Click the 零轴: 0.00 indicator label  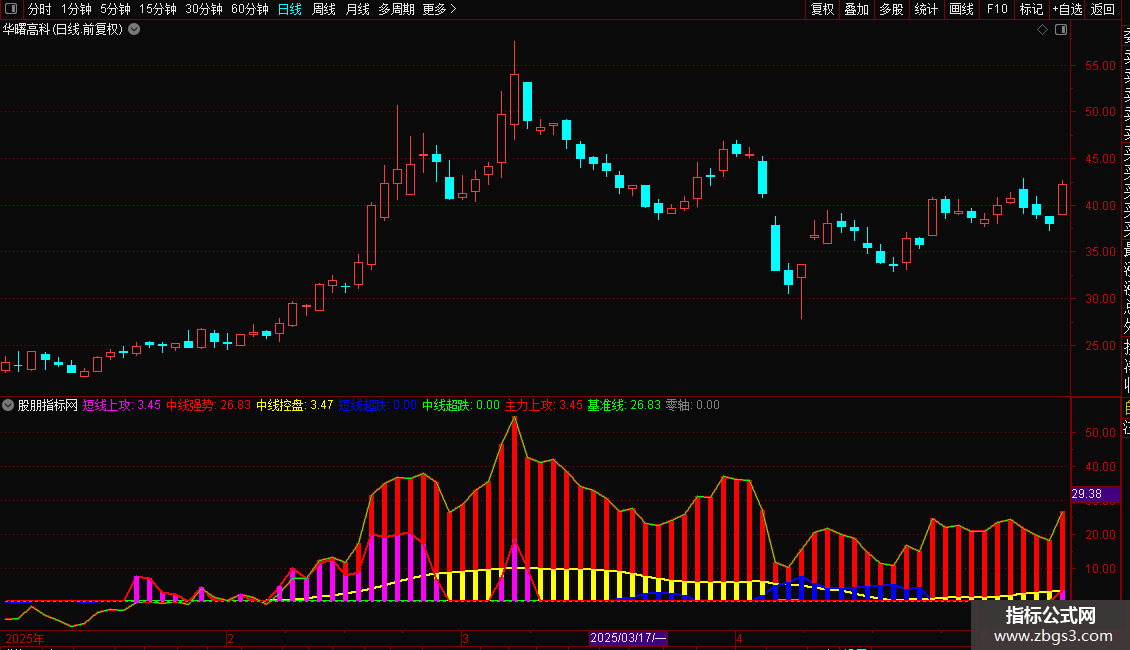point(692,405)
